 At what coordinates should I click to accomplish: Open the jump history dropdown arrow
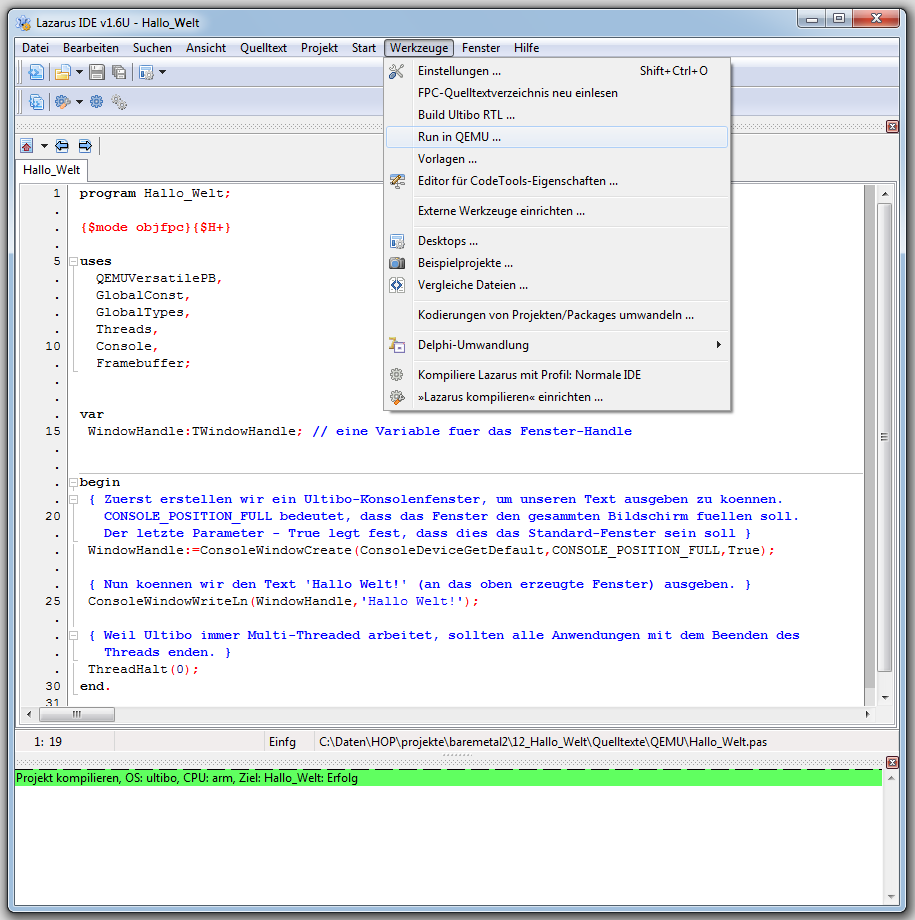tap(44, 146)
